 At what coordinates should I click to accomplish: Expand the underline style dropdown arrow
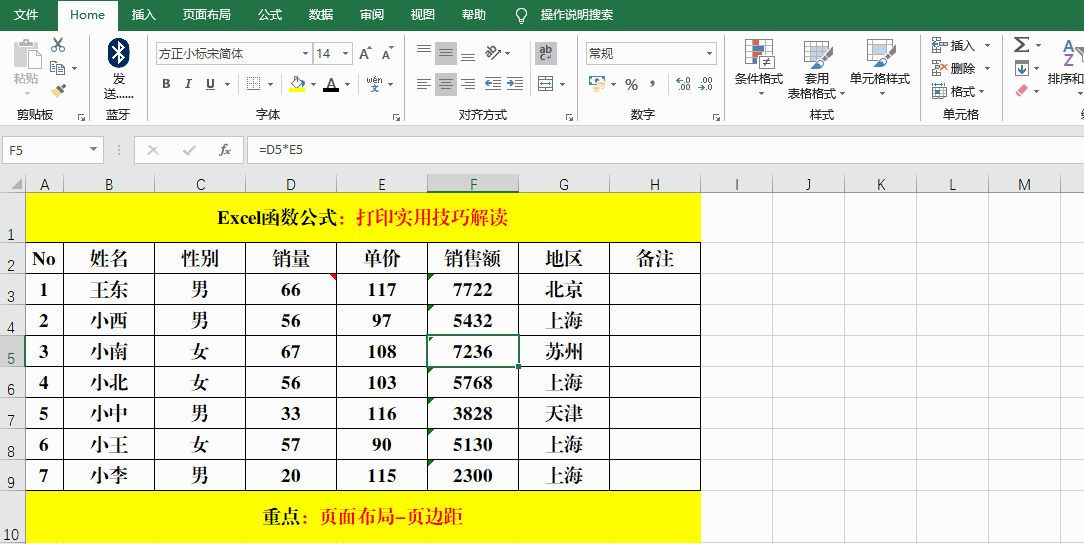(x=226, y=84)
